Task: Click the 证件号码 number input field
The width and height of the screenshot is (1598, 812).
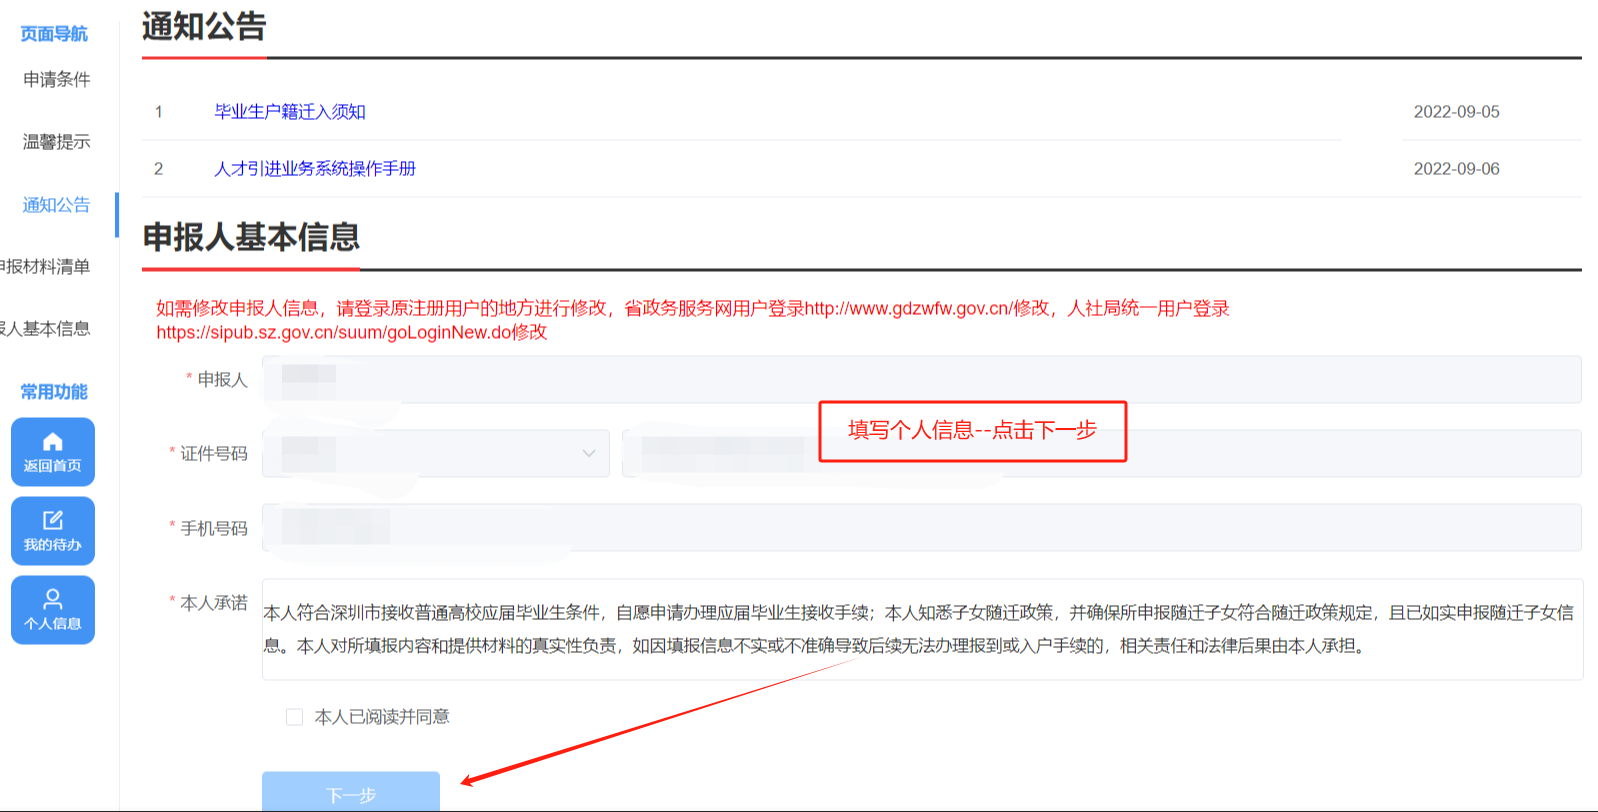Action: coord(1102,453)
